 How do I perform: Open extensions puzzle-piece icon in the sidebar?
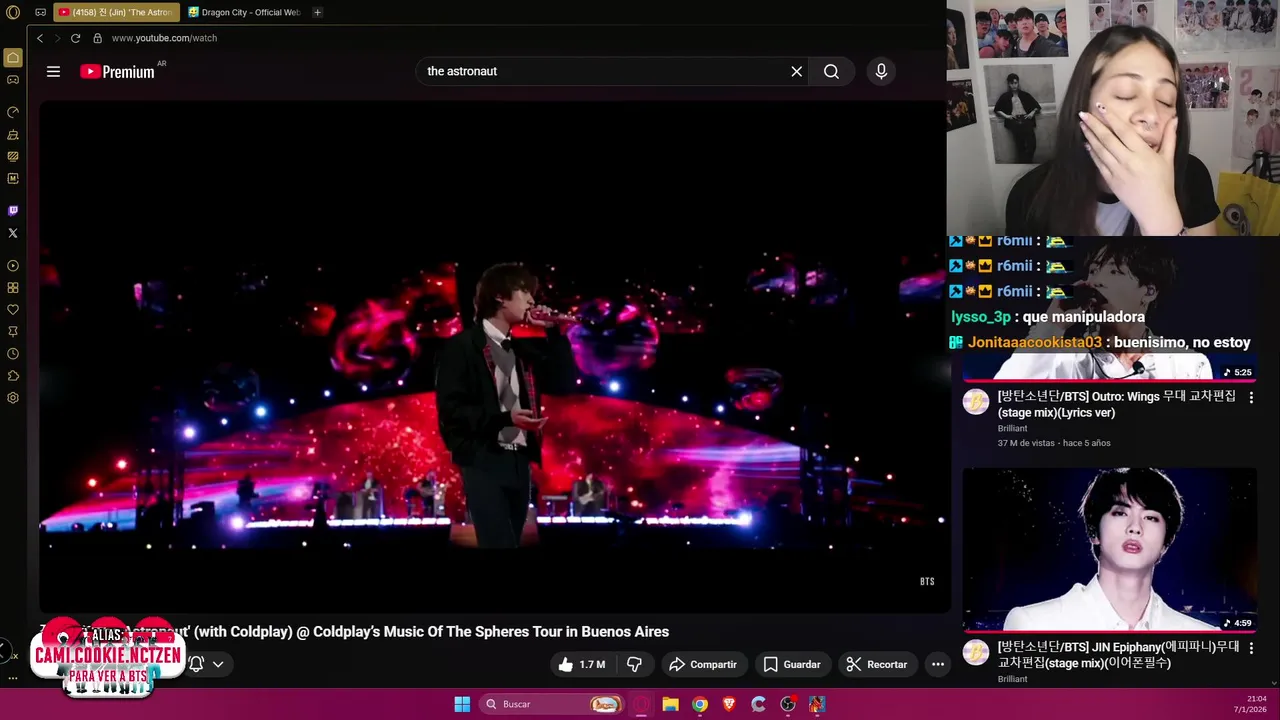pos(13,376)
